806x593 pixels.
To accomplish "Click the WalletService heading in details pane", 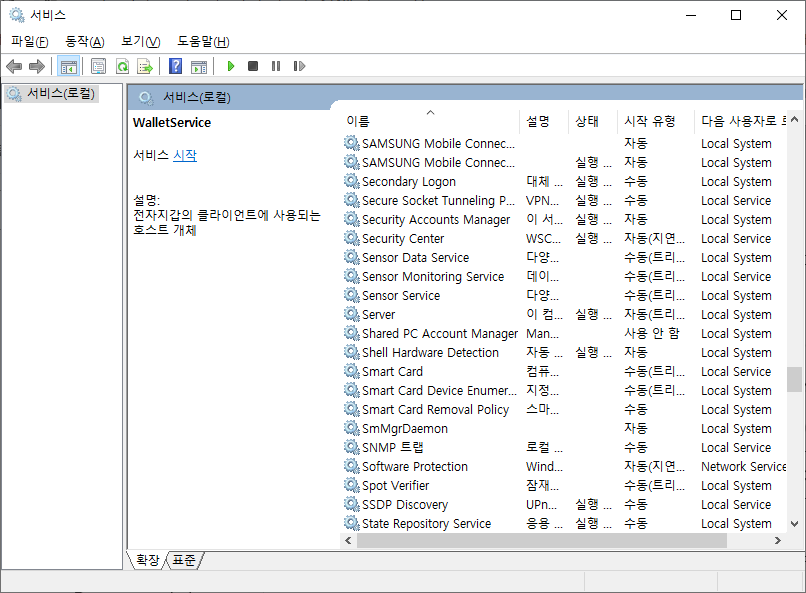I will [172, 123].
